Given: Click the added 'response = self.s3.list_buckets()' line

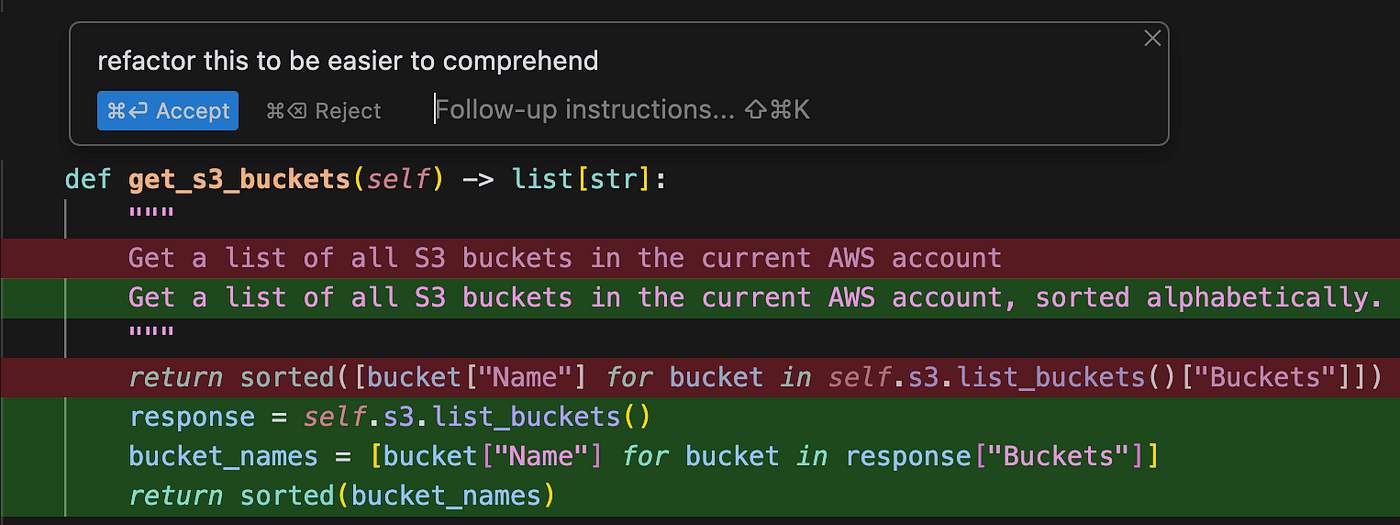Looking at the screenshot, I should (700, 416).
